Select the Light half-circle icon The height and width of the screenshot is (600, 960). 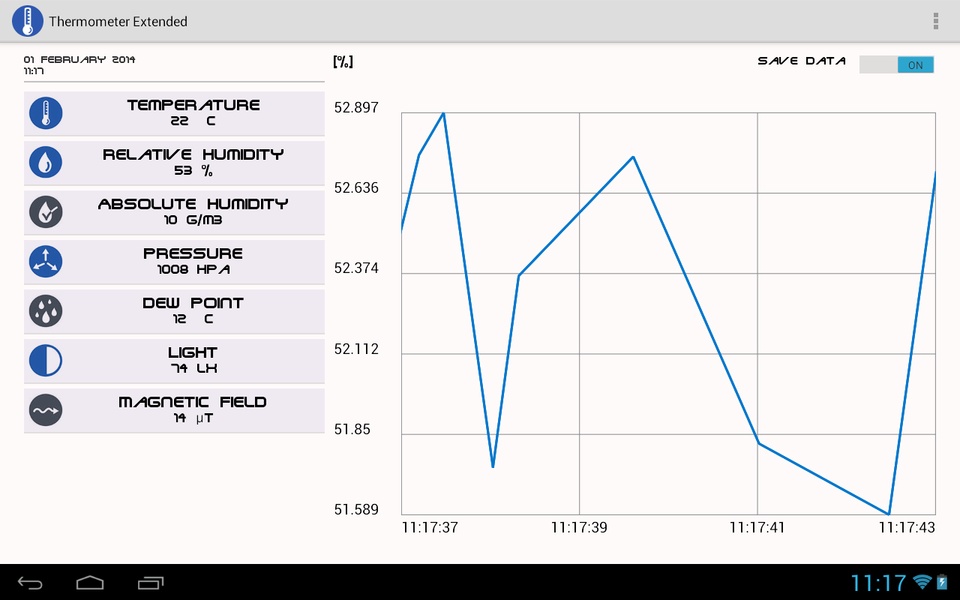[x=46, y=361]
